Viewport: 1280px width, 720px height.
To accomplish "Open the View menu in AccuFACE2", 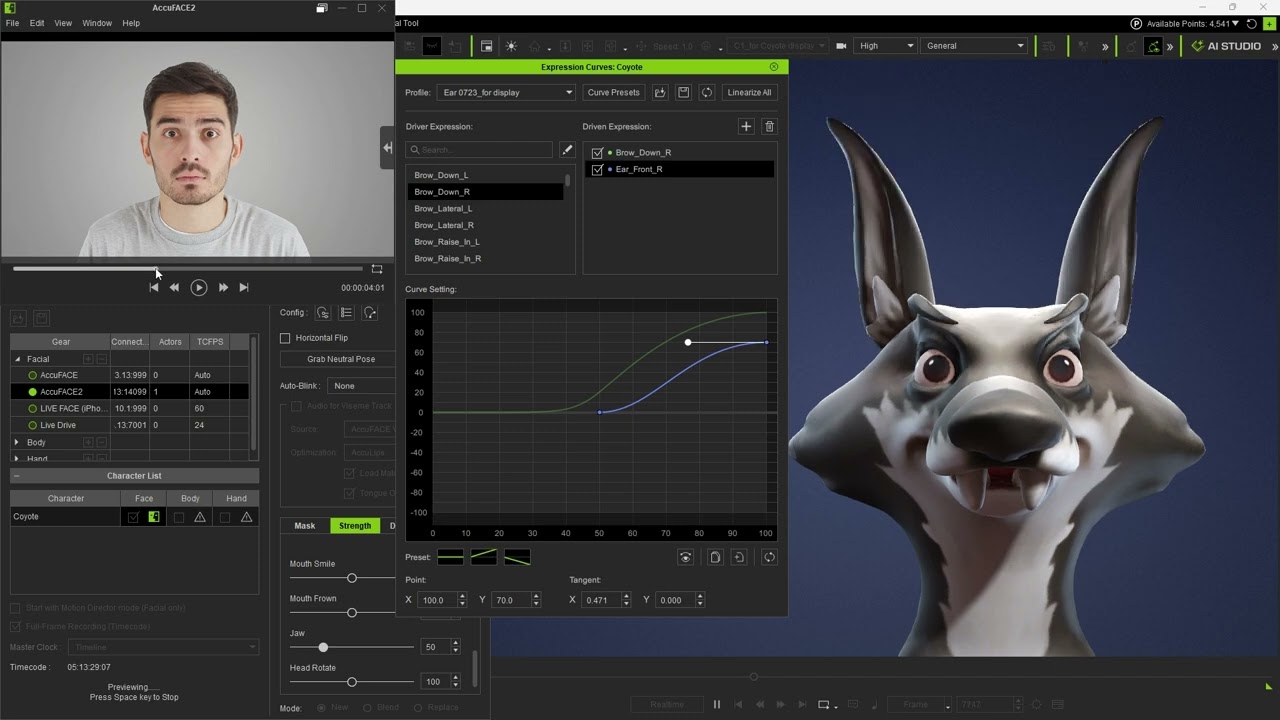I will tap(63, 23).
